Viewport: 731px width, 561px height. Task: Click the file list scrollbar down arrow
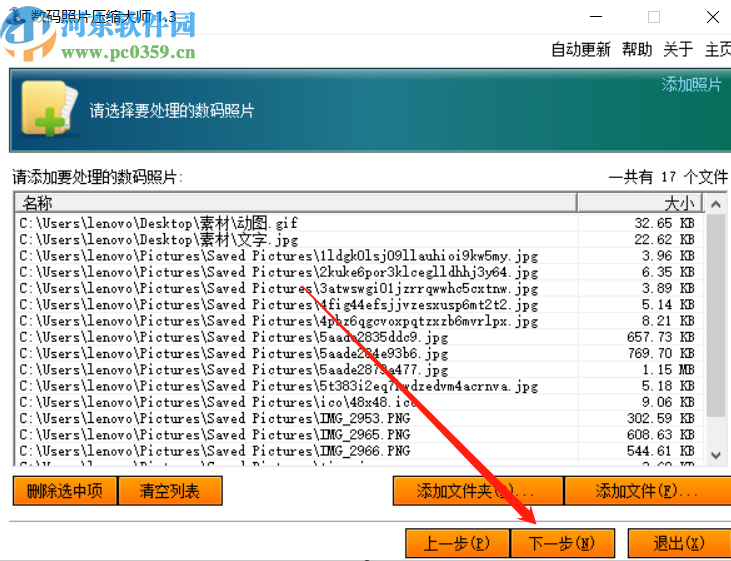point(716,455)
